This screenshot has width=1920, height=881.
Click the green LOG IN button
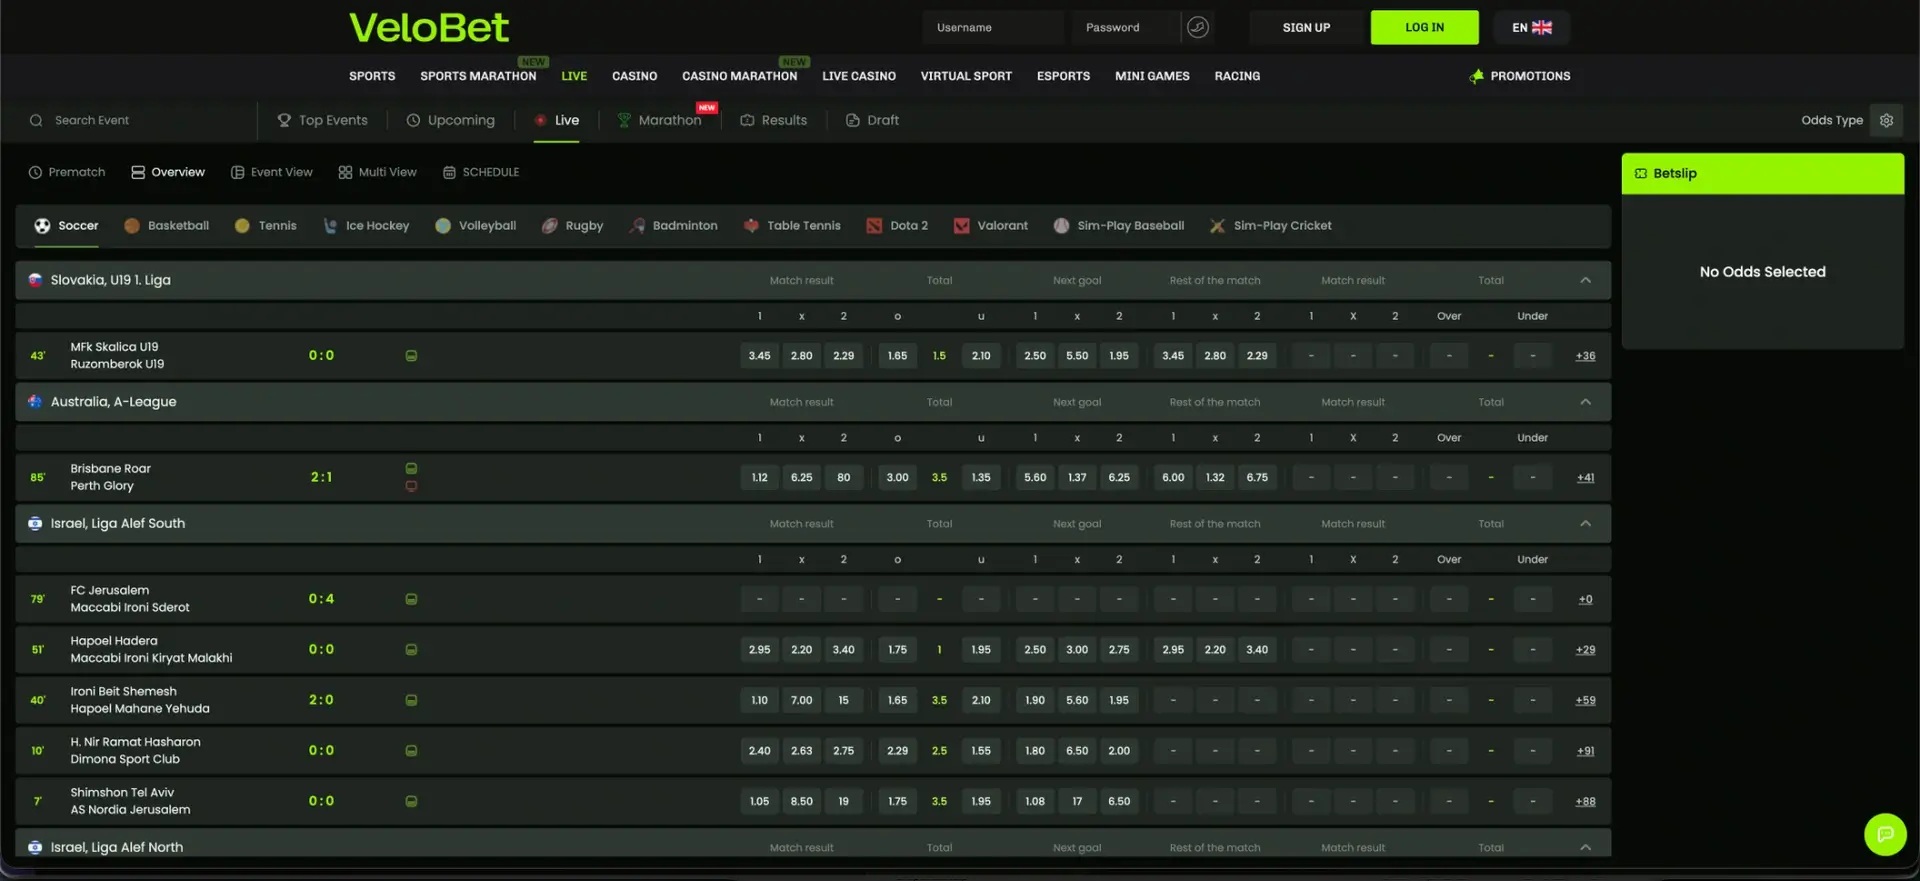coord(1424,28)
